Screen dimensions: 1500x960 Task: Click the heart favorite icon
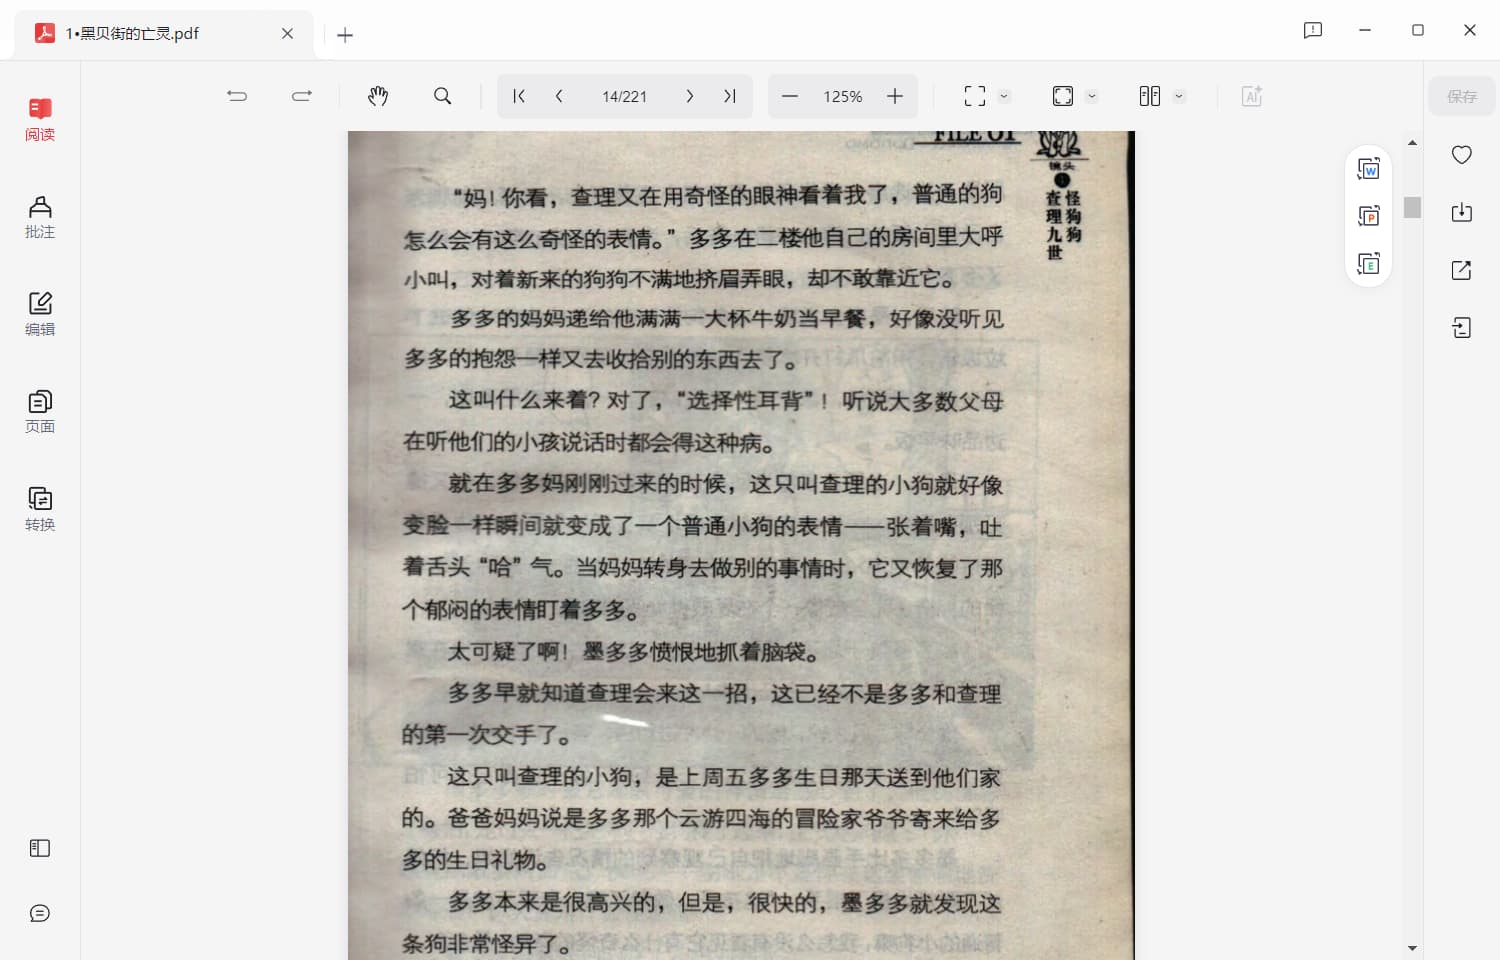(x=1462, y=155)
